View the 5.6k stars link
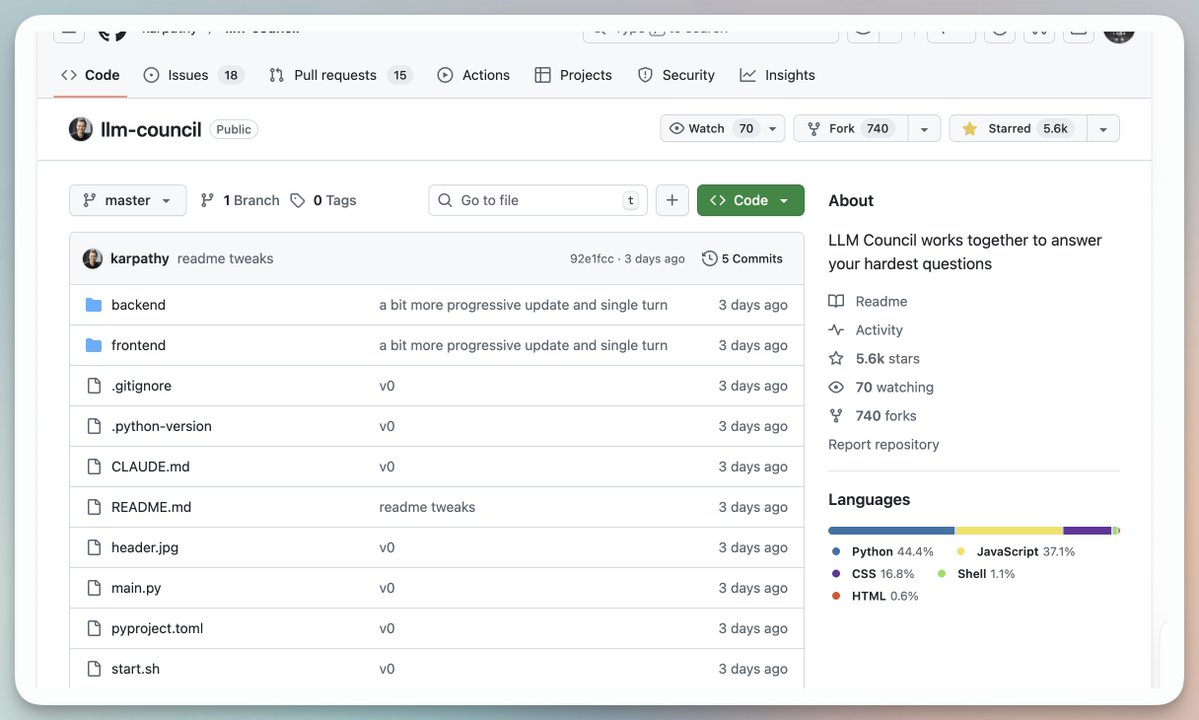This screenshot has width=1199, height=720. (x=874, y=358)
